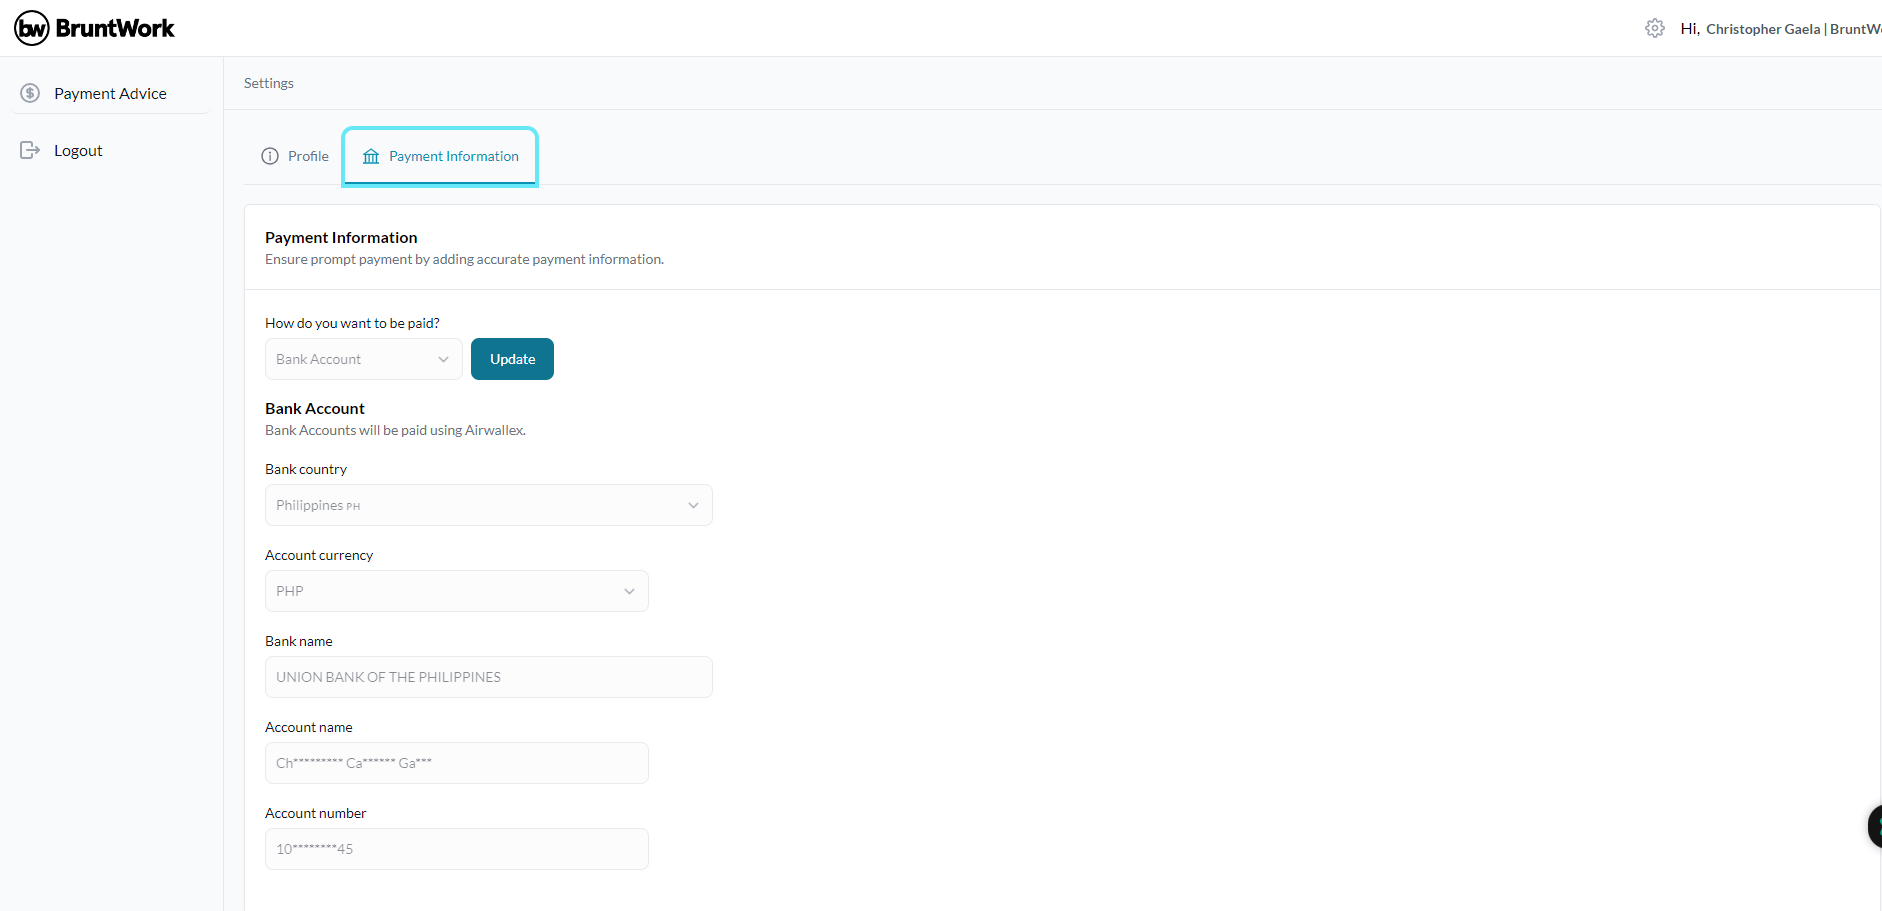
Task: Select Logout in sidebar
Action: tap(78, 150)
